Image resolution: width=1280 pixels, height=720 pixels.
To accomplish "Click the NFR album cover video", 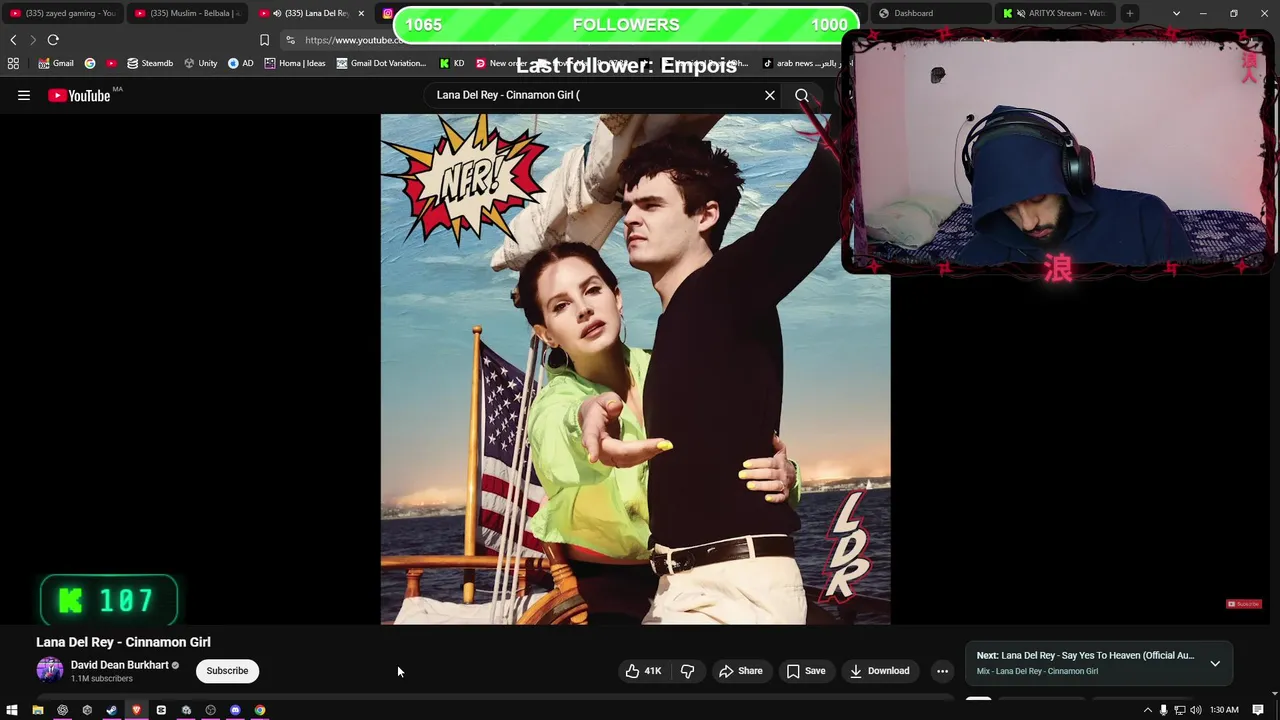I will point(635,369).
